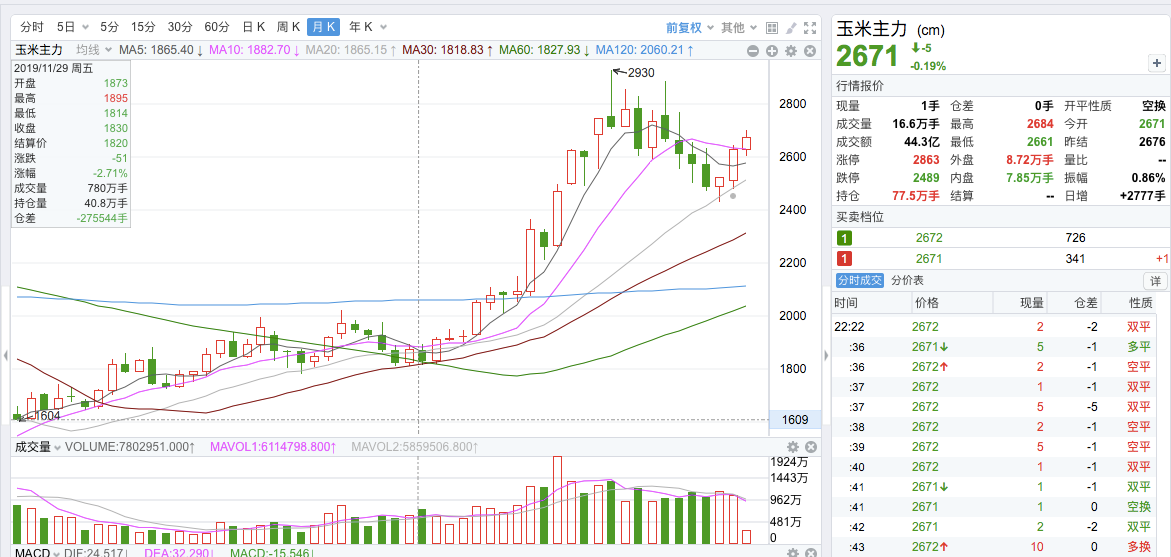
Task: Select the active 月K monthly tab
Action: 323,27
